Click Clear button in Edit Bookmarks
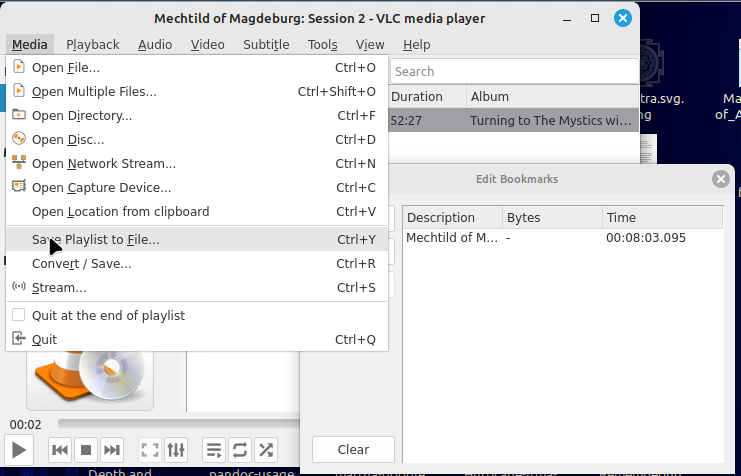741x476 pixels. (x=353, y=450)
